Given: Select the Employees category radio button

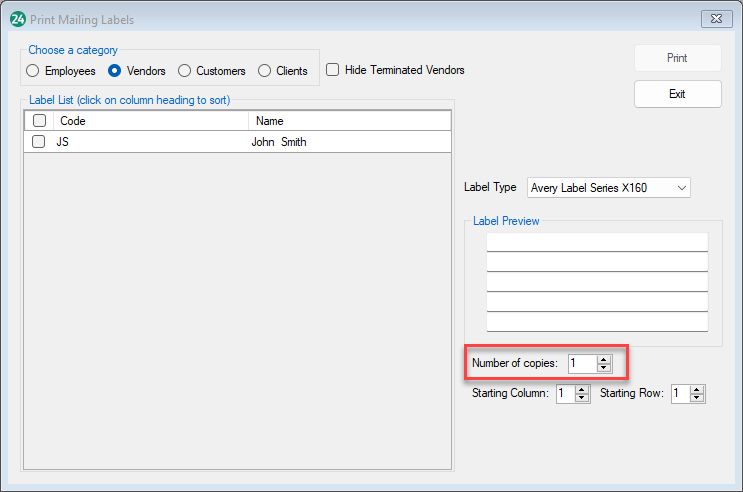Looking at the screenshot, I should click(x=33, y=71).
